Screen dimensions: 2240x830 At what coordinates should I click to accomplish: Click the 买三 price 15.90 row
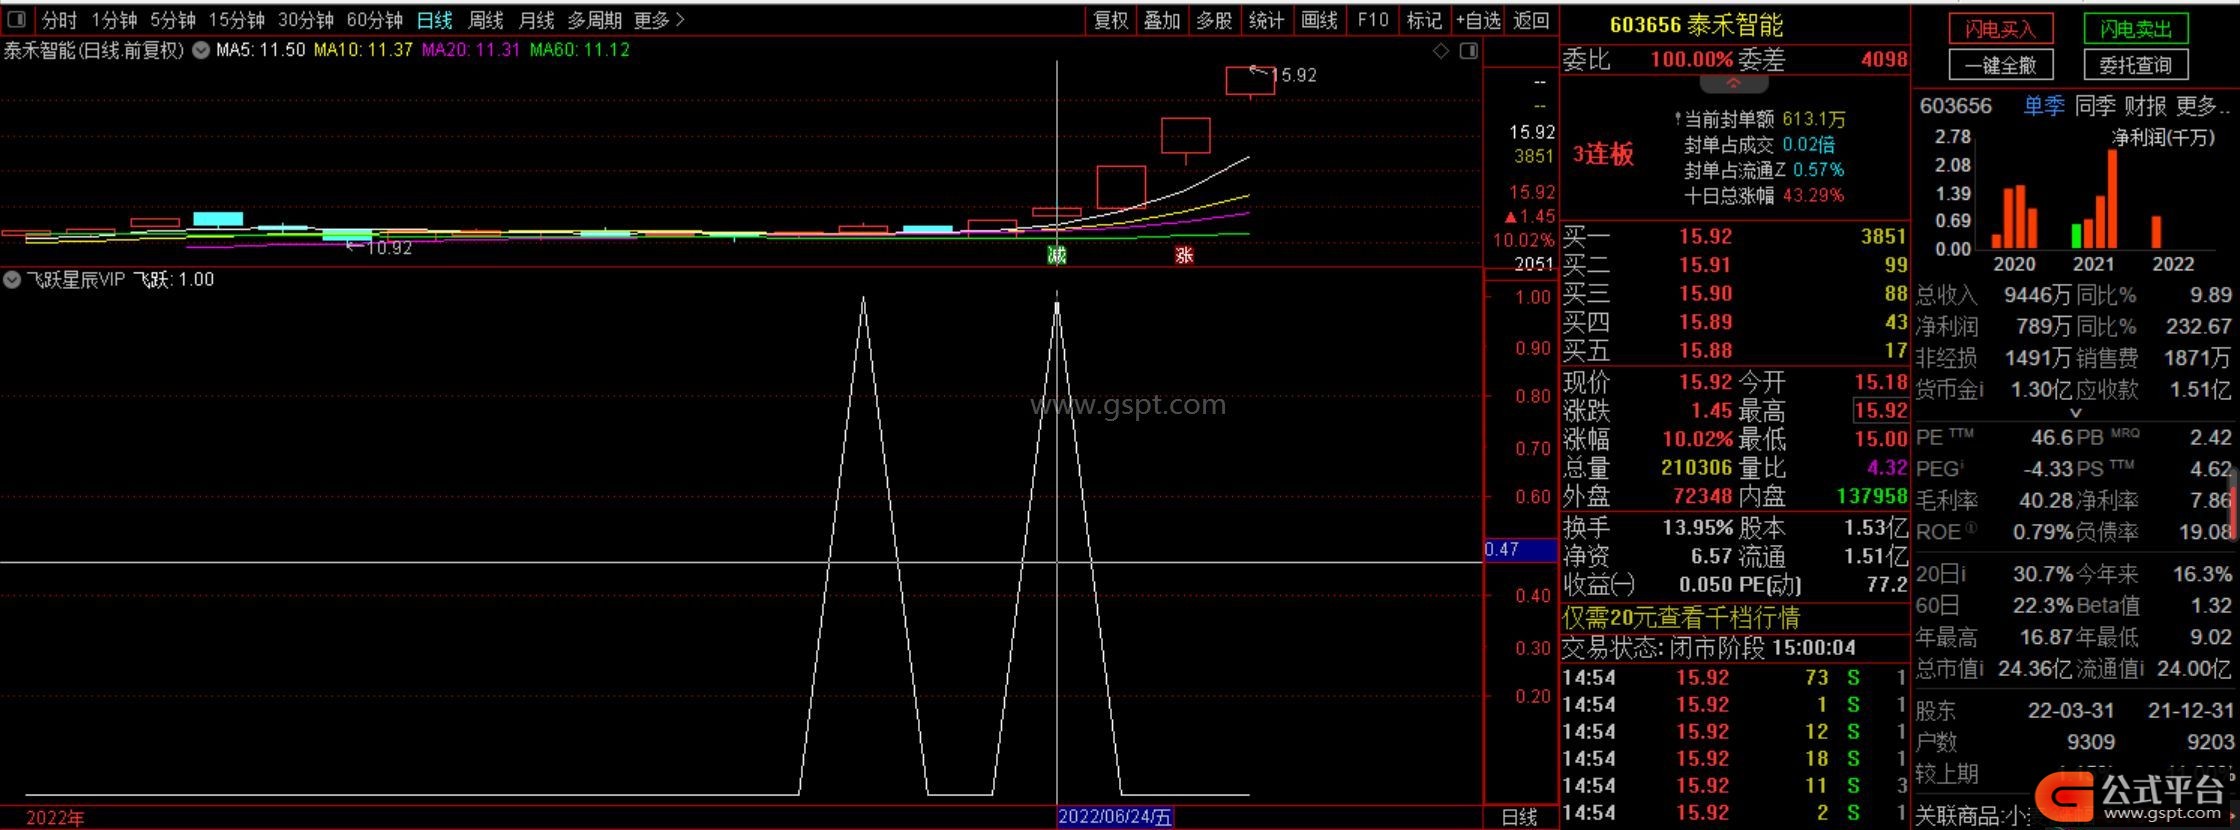pos(1734,293)
